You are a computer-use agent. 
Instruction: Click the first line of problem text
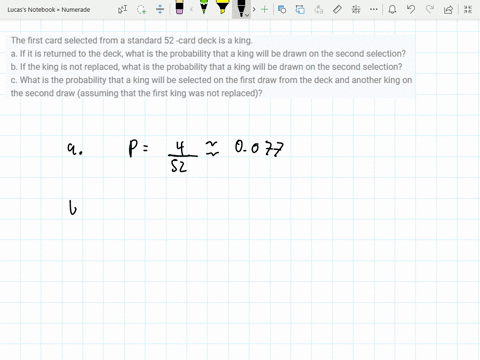click(x=132, y=41)
